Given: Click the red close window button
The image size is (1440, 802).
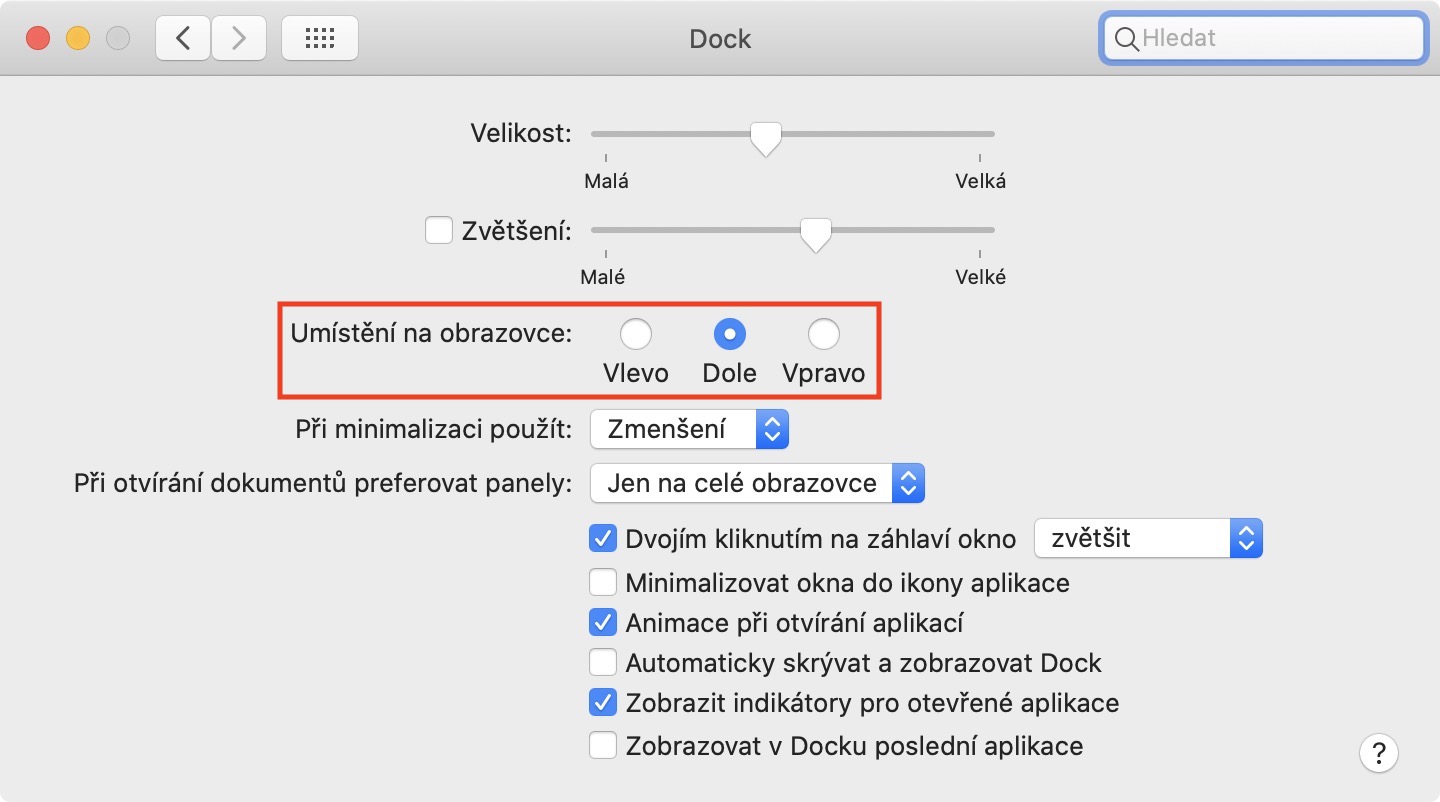Looking at the screenshot, I should (x=38, y=39).
